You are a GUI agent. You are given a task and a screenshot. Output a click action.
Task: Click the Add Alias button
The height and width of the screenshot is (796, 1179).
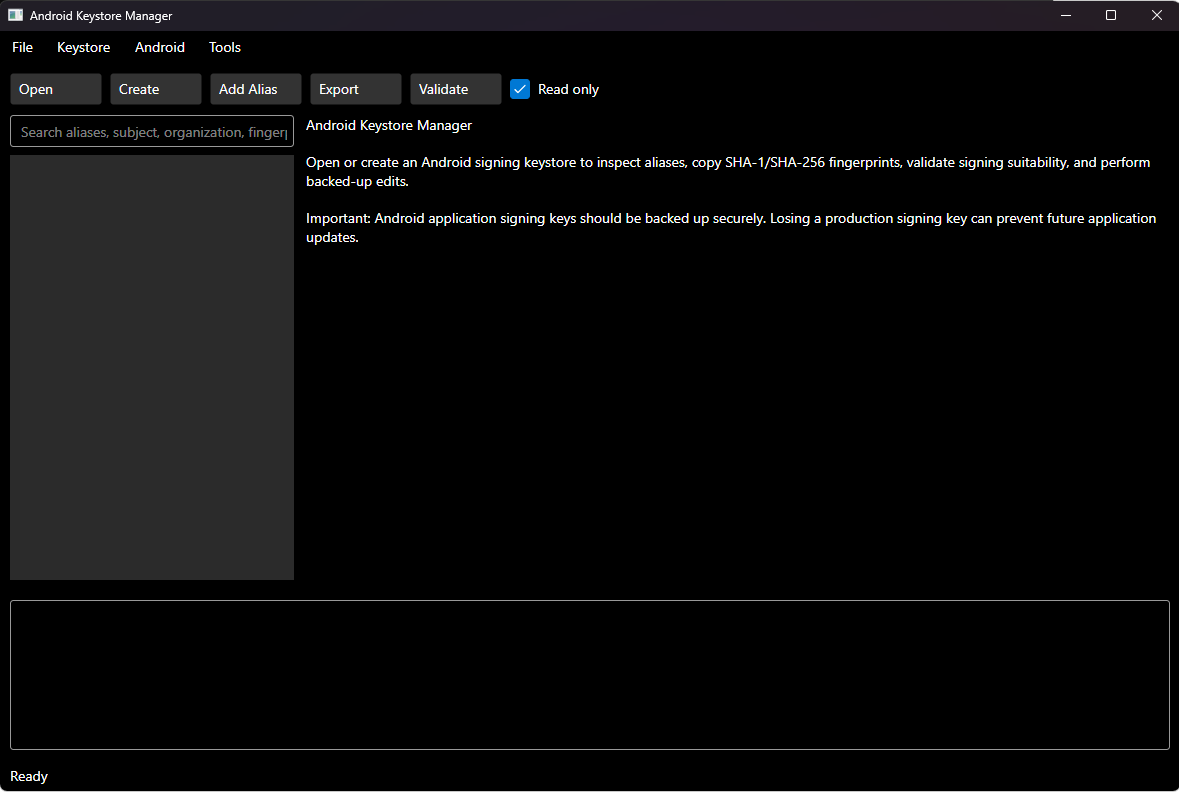(256, 89)
